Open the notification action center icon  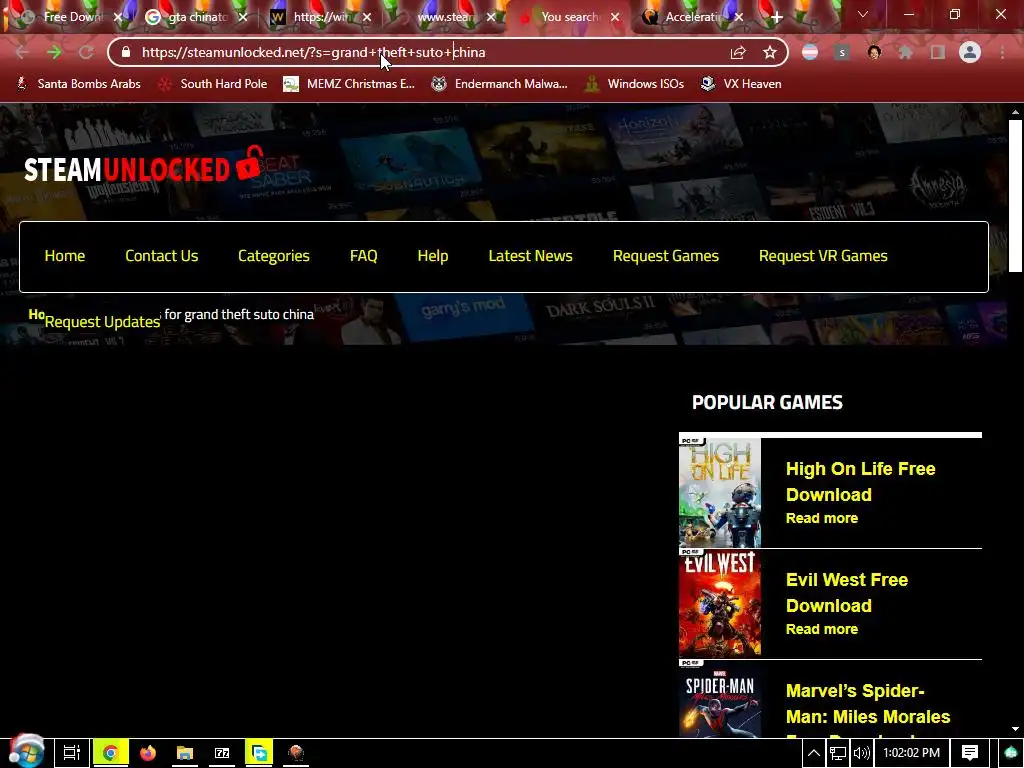(x=970, y=753)
